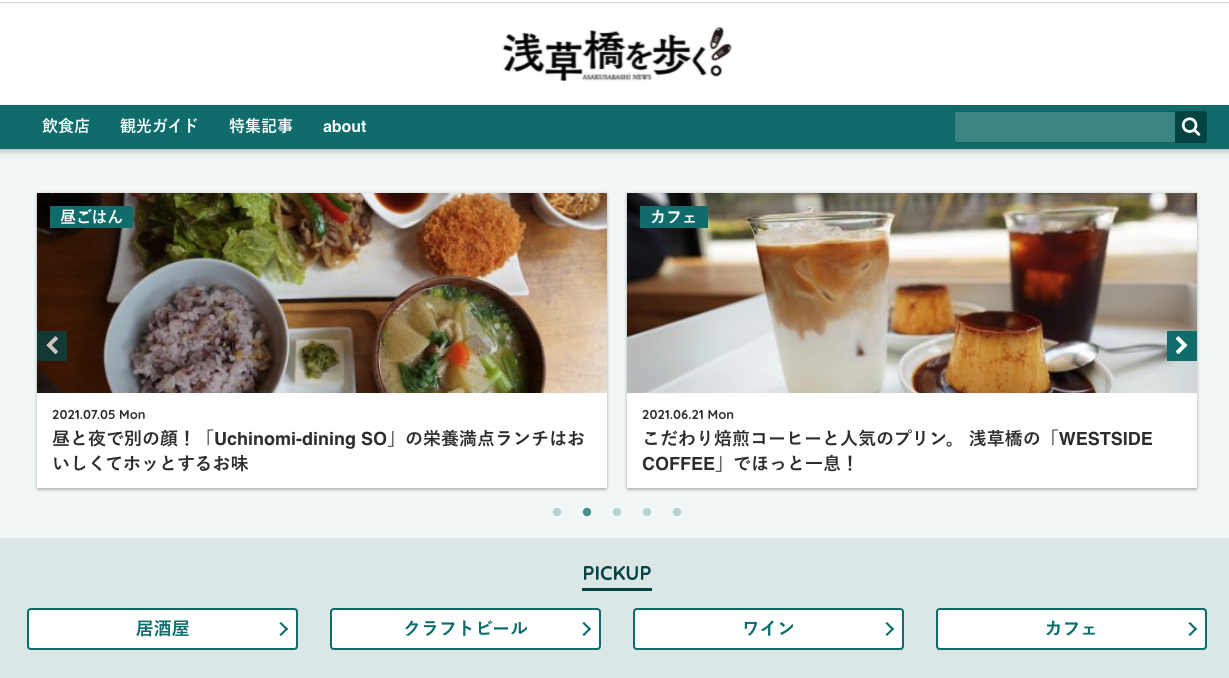
Task: Select the first carousel pagination dot
Action: tap(557, 512)
